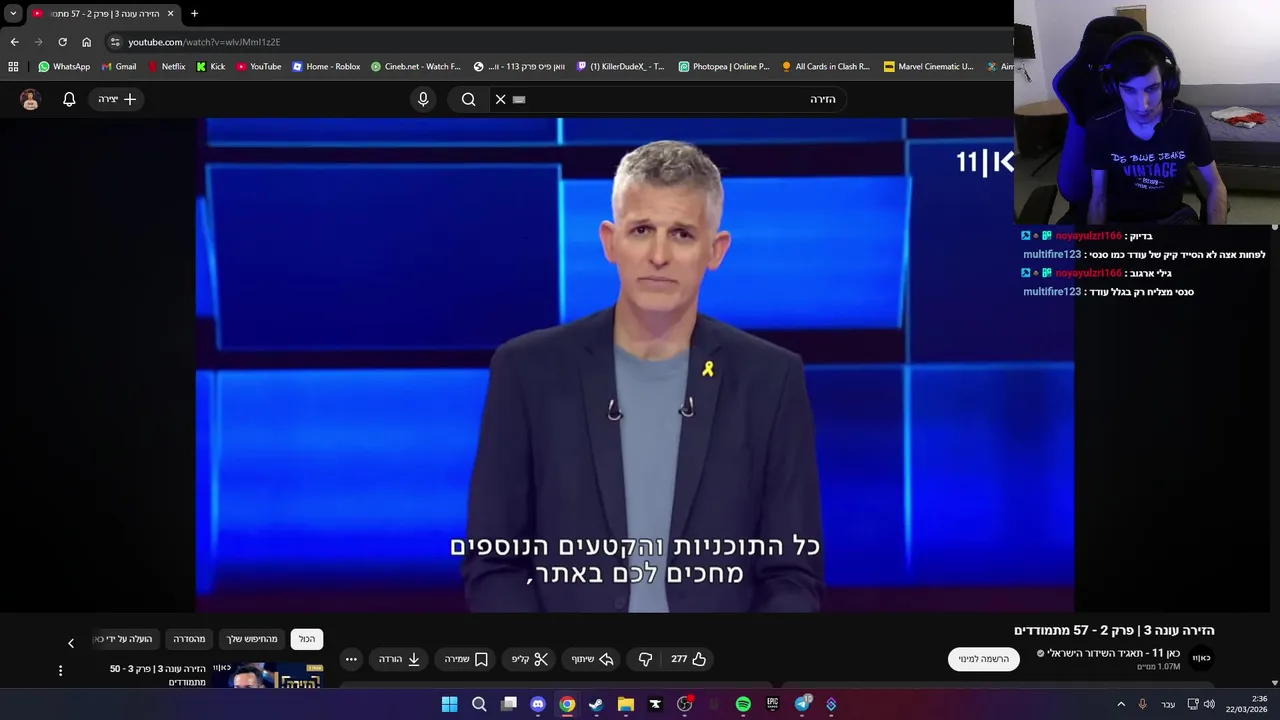Clear the YouTube search box with X

coord(501,99)
